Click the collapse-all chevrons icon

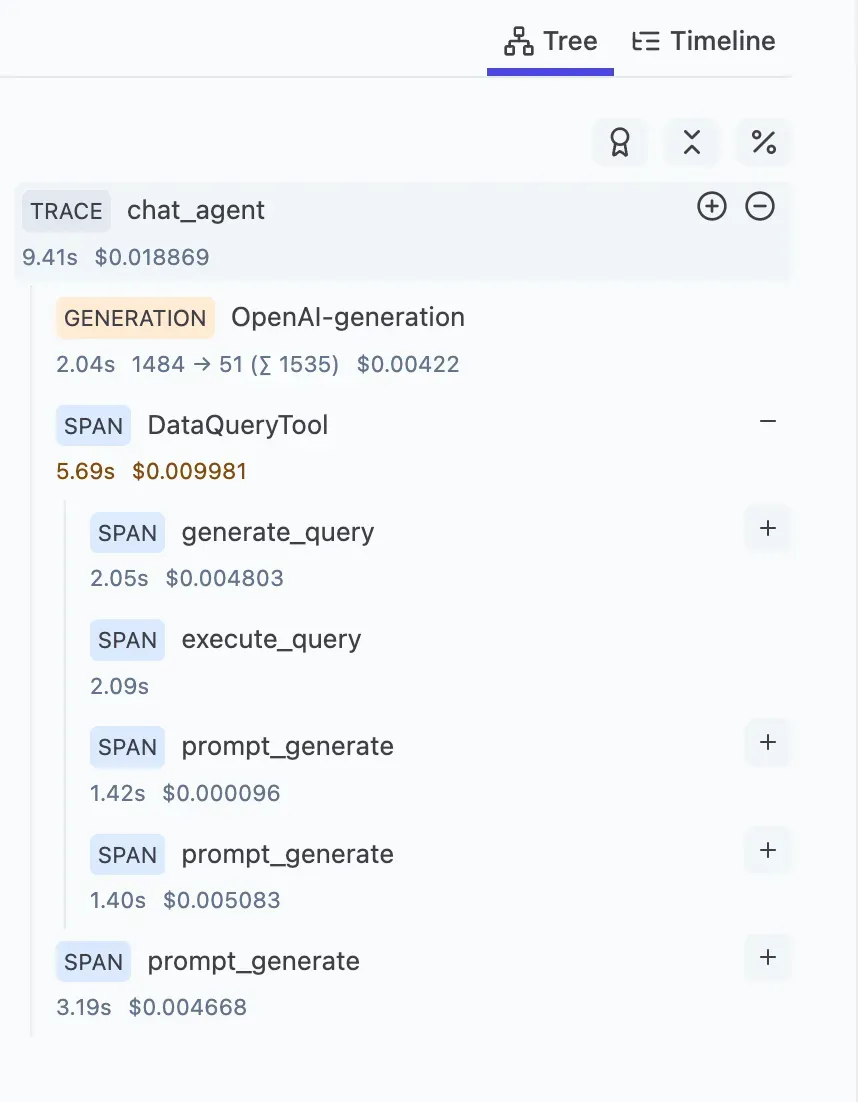click(x=691, y=142)
